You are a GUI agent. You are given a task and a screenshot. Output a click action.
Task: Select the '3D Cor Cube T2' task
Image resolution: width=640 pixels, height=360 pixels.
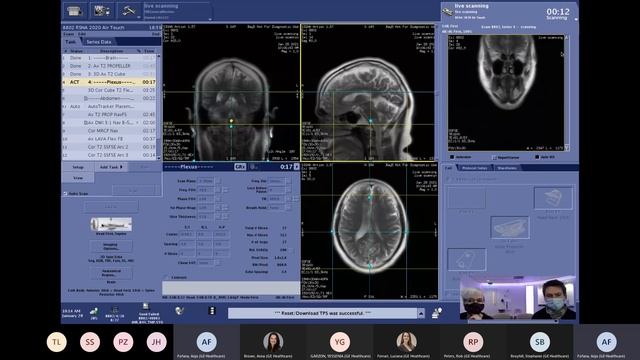pyautogui.click(x=109, y=90)
